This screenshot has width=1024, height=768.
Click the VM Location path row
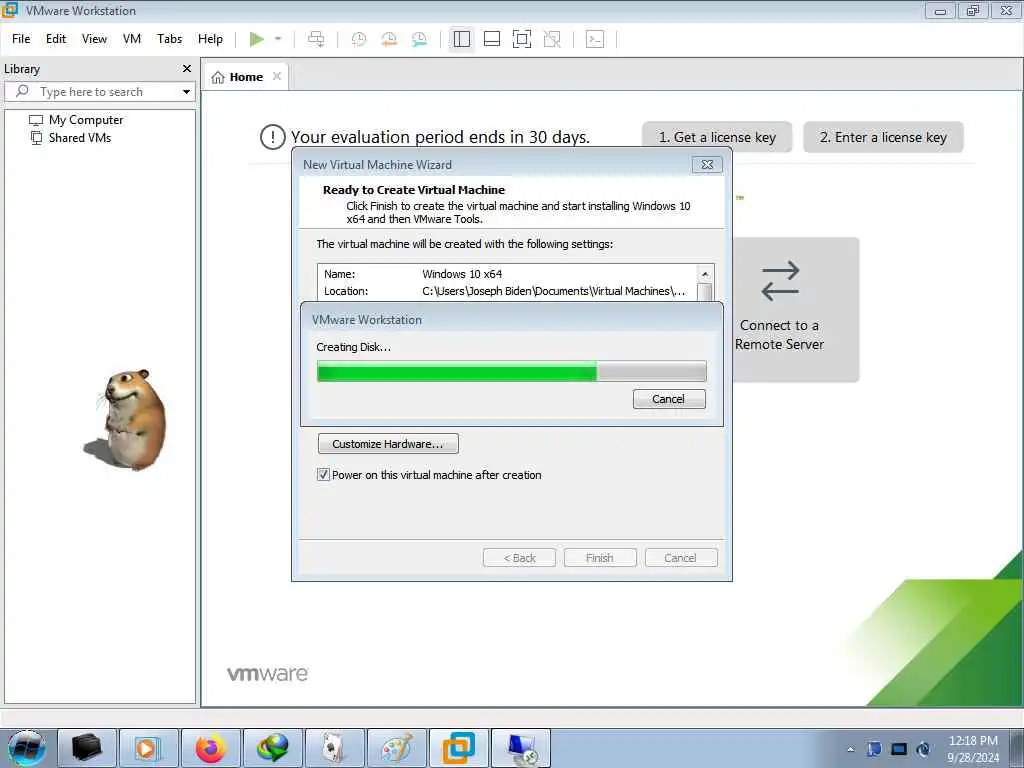(506, 291)
